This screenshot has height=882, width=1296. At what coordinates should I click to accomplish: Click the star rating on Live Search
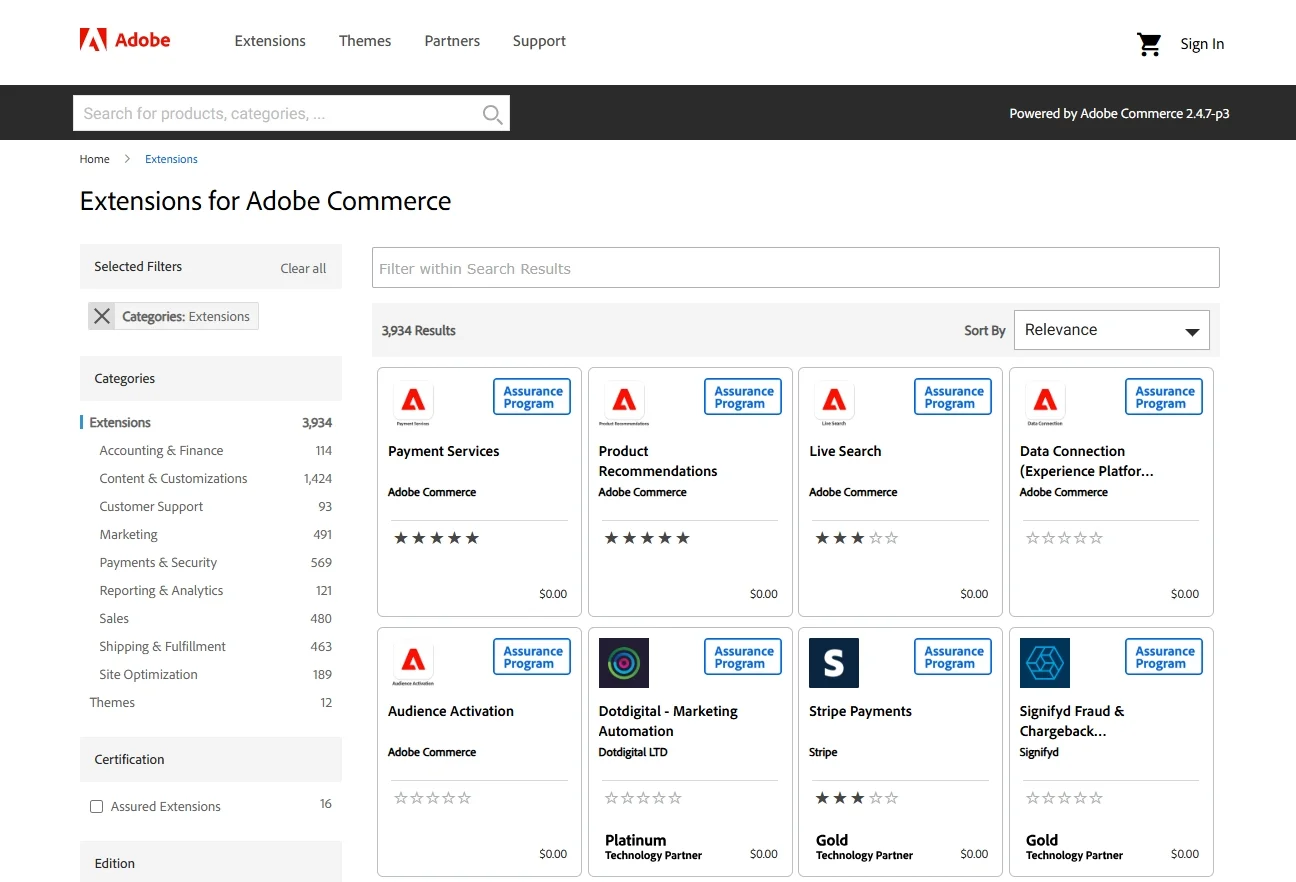[857, 538]
